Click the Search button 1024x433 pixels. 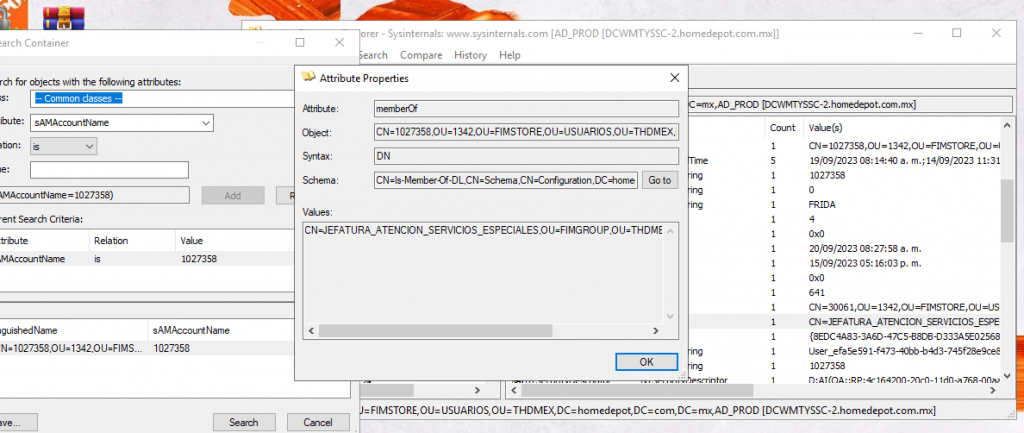click(244, 422)
